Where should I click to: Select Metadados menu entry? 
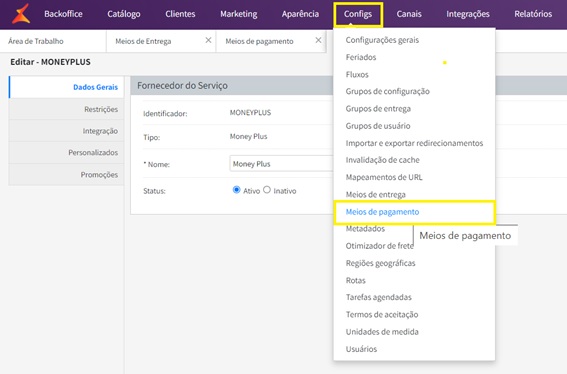(x=365, y=229)
